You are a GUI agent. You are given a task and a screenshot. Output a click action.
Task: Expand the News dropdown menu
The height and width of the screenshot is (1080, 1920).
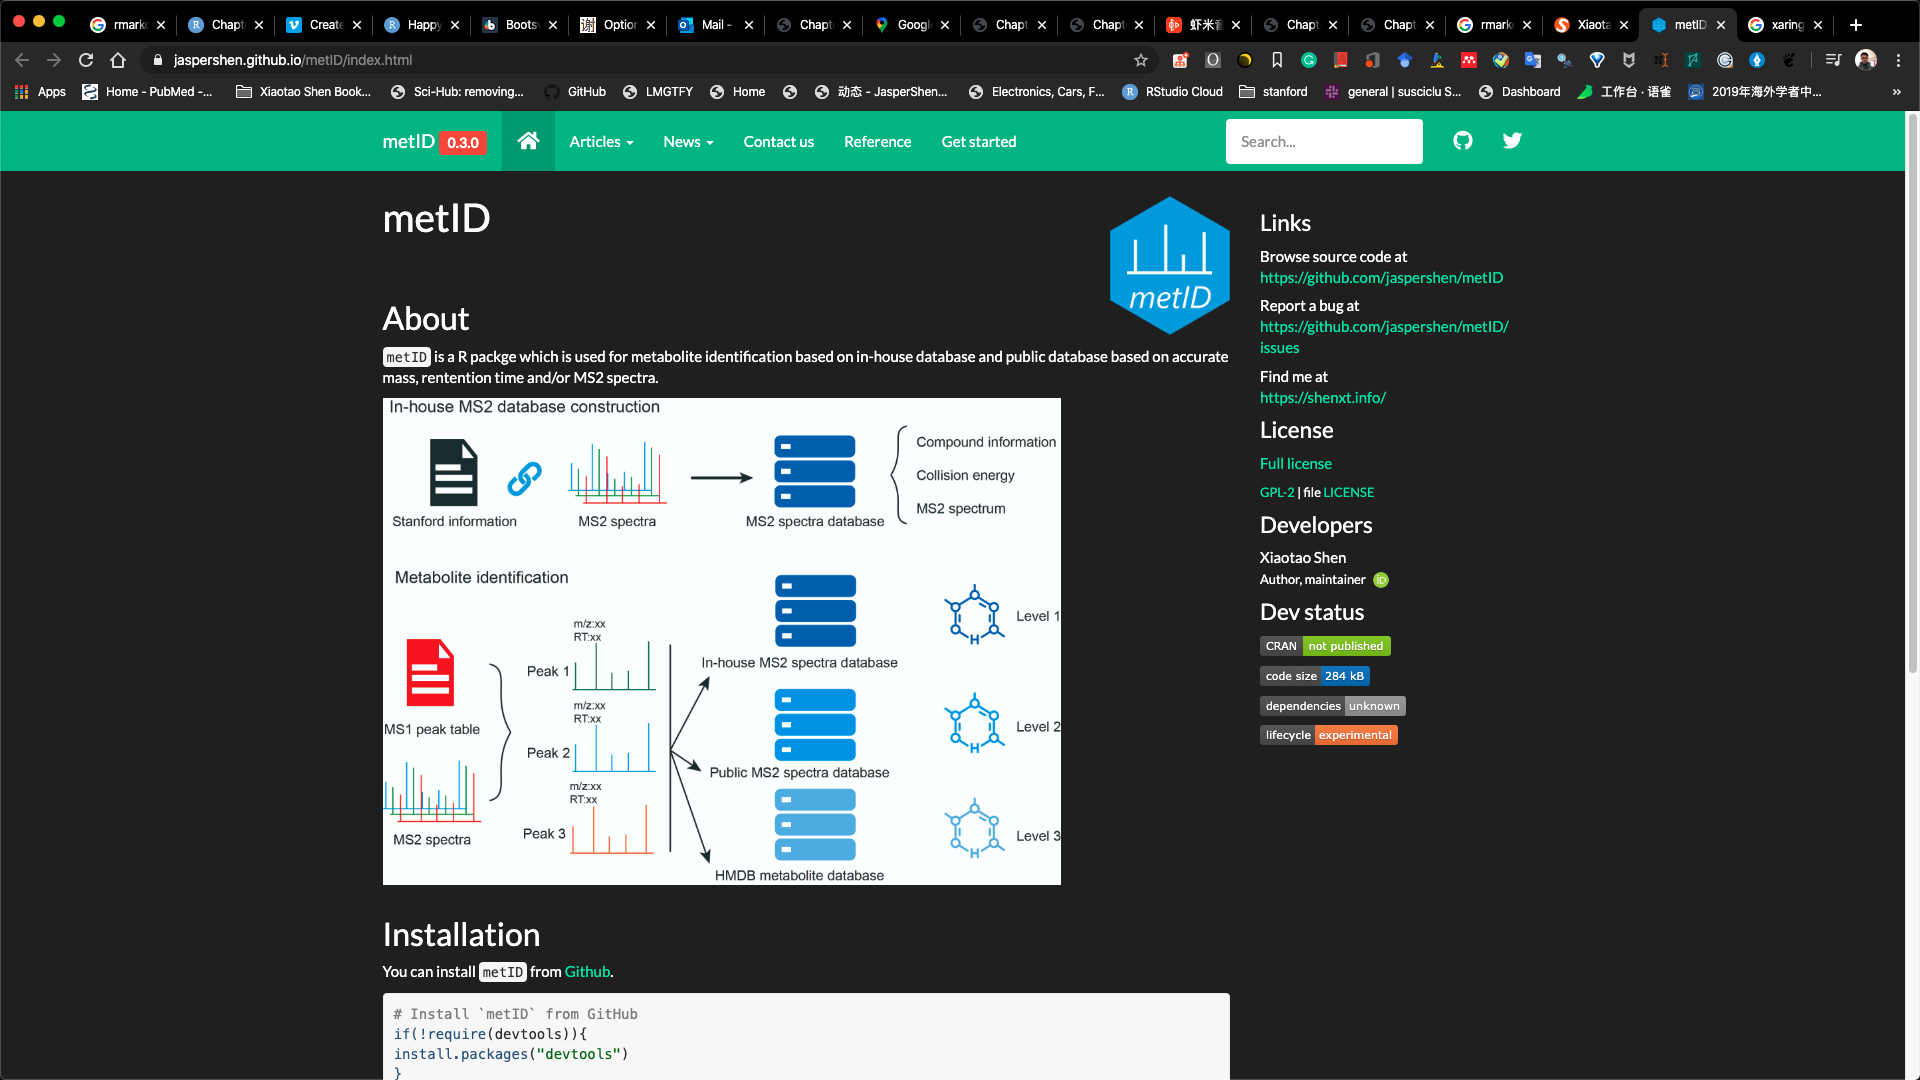click(x=688, y=142)
